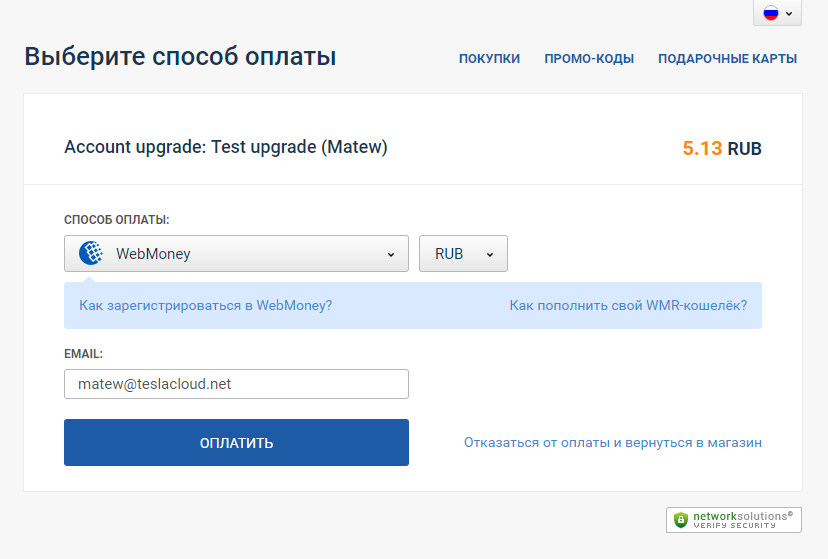Click the WebMoney globe logo icon

click(x=91, y=254)
